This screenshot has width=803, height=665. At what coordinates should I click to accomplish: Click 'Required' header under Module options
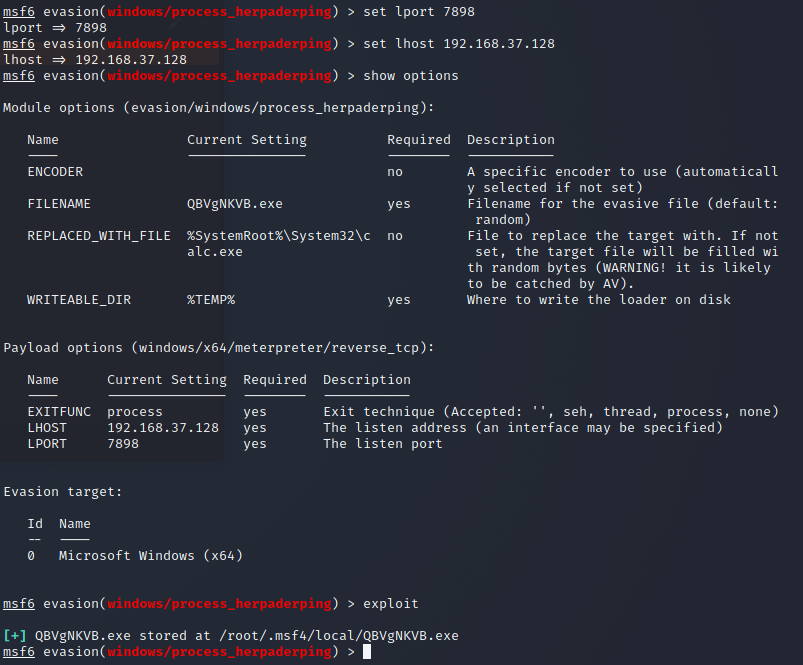[419, 140]
